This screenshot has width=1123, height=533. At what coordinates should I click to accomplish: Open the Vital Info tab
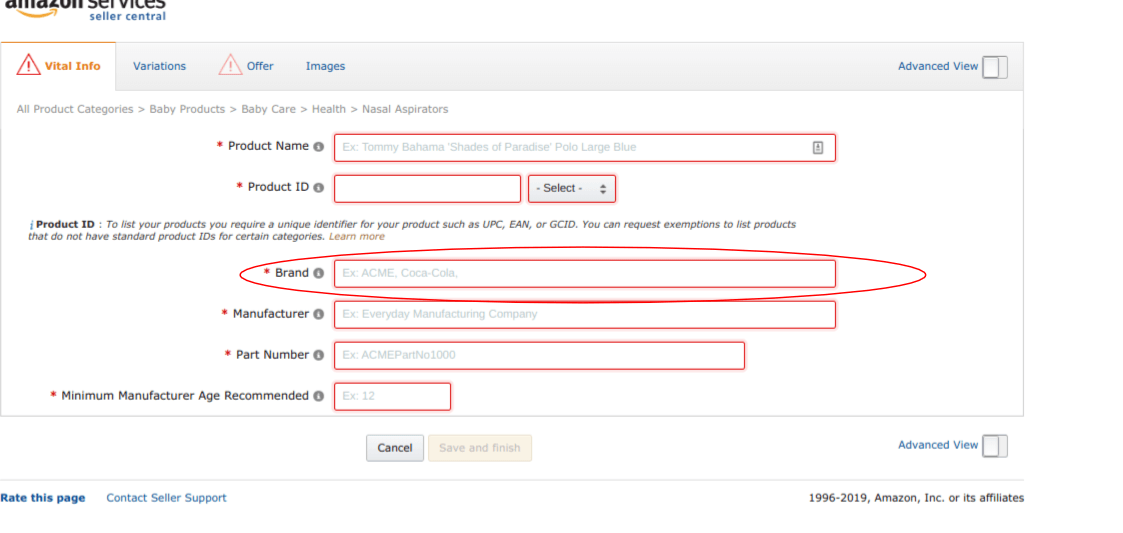tap(59, 66)
